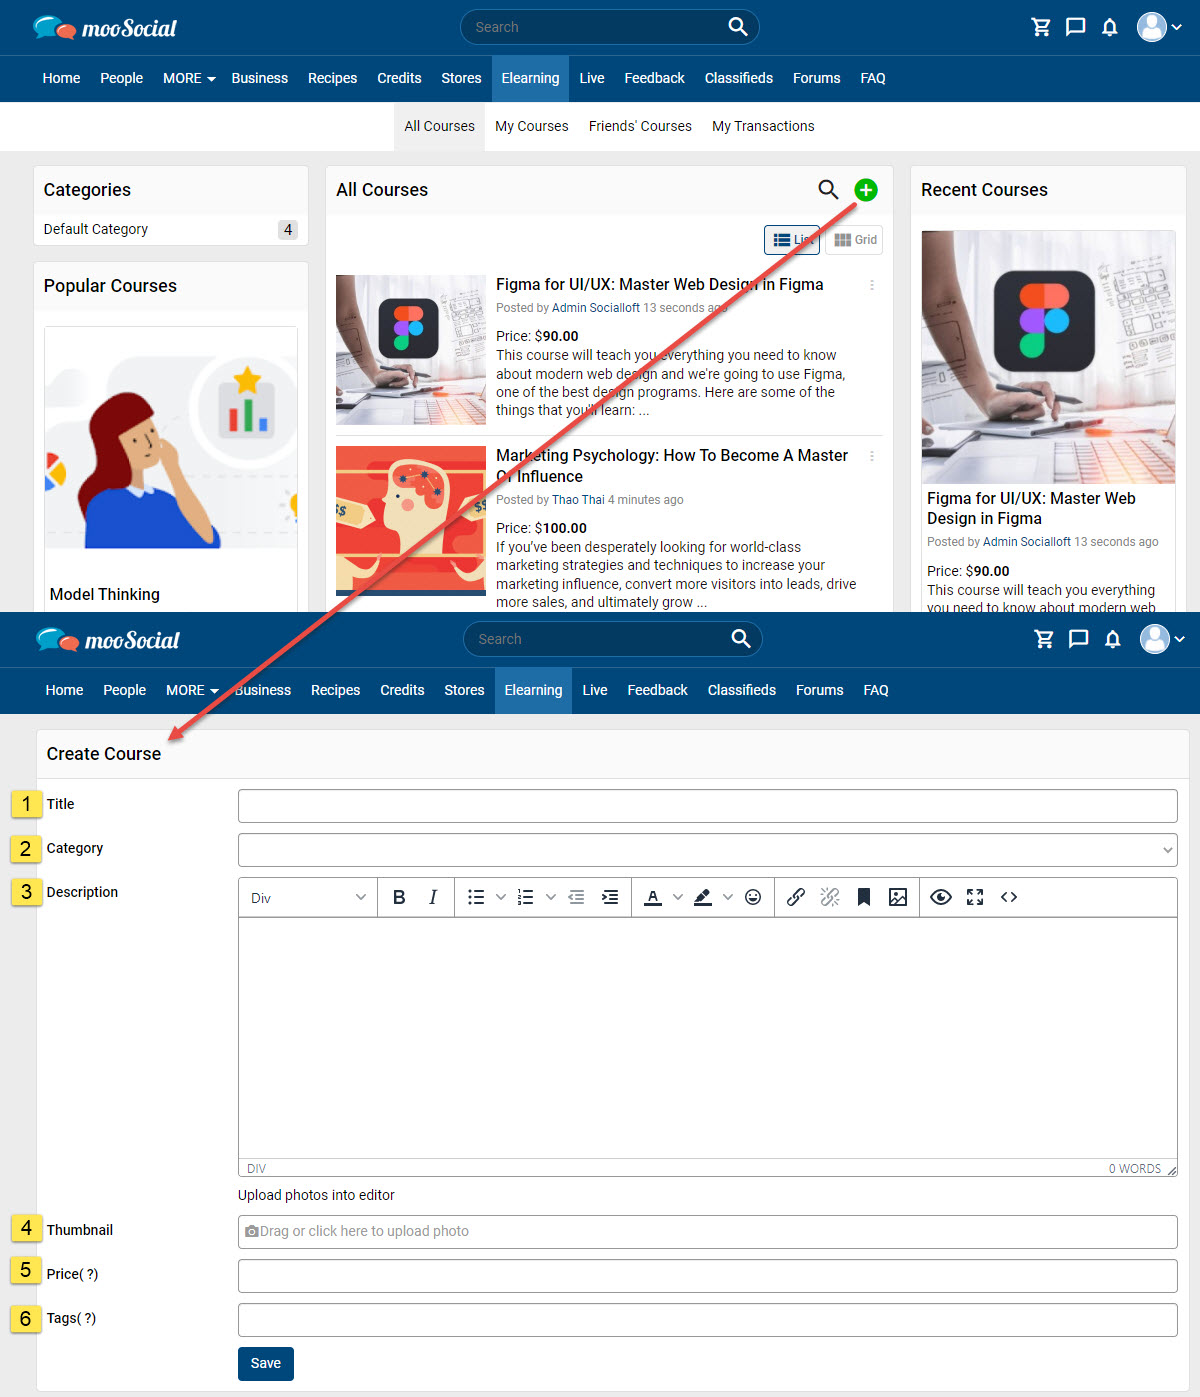Open the Category dropdown in the Create Course form

[707, 850]
